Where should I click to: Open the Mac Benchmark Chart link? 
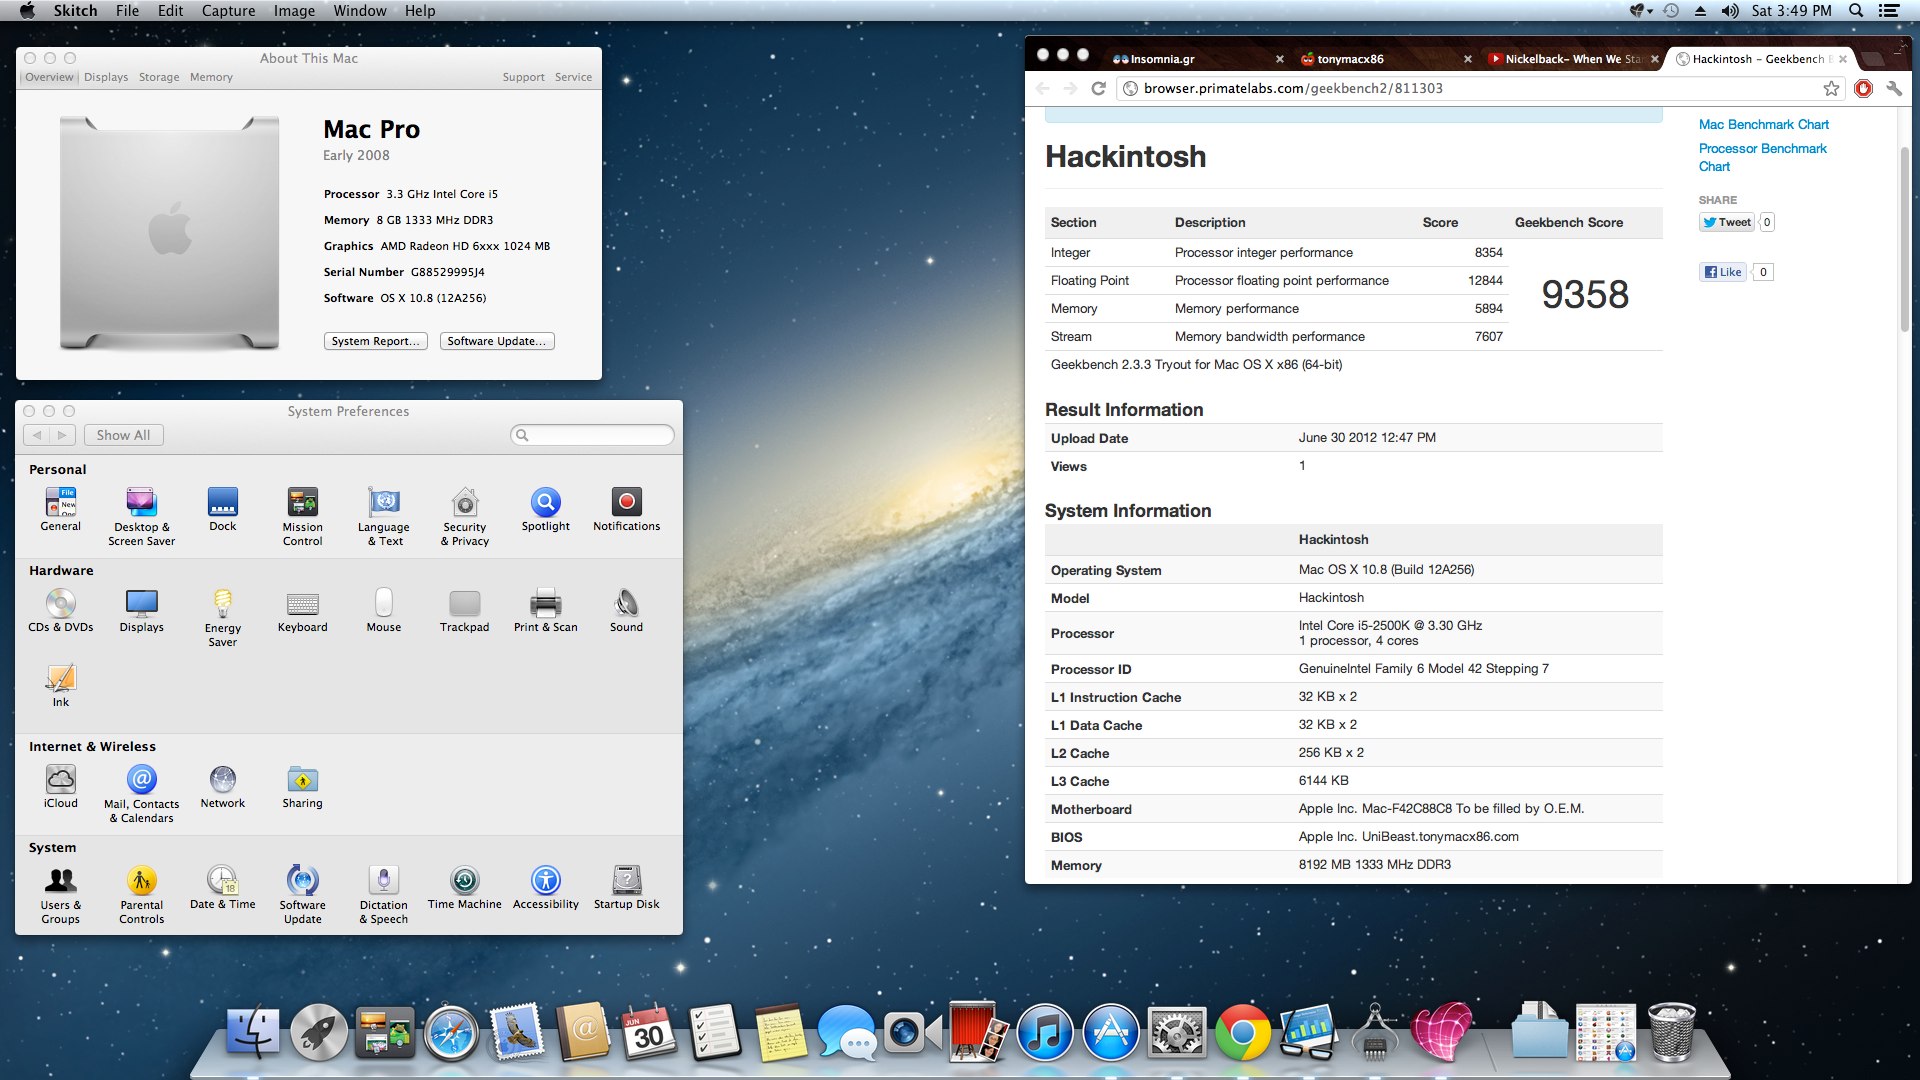pos(1763,124)
